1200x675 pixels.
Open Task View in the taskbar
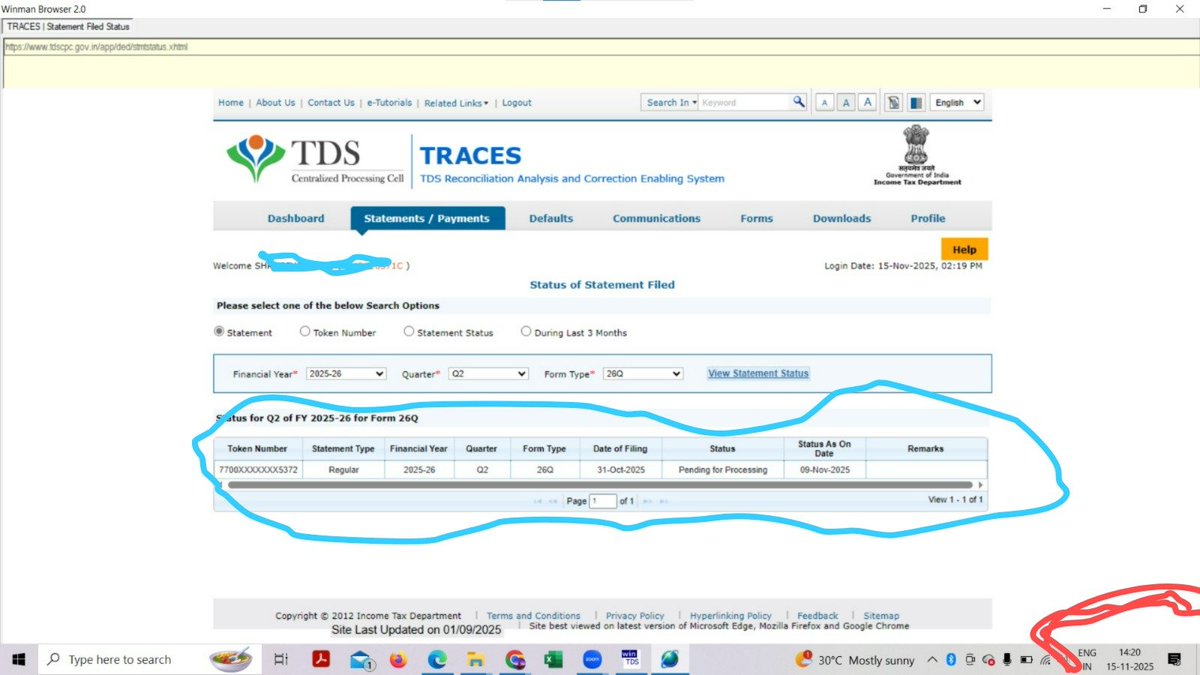(281, 659)
